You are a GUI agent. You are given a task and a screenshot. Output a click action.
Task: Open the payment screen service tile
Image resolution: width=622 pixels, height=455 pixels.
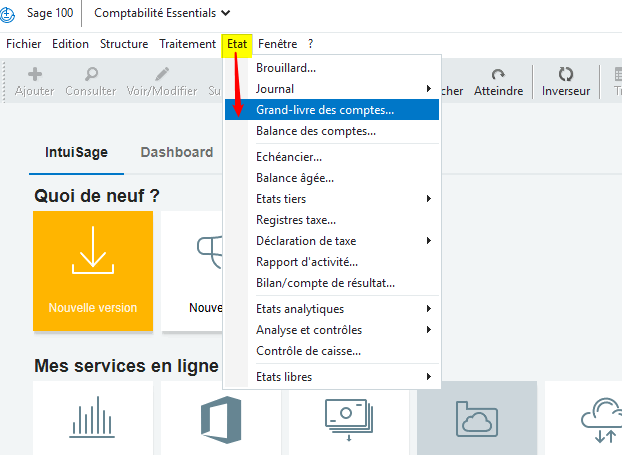(349, 417)
